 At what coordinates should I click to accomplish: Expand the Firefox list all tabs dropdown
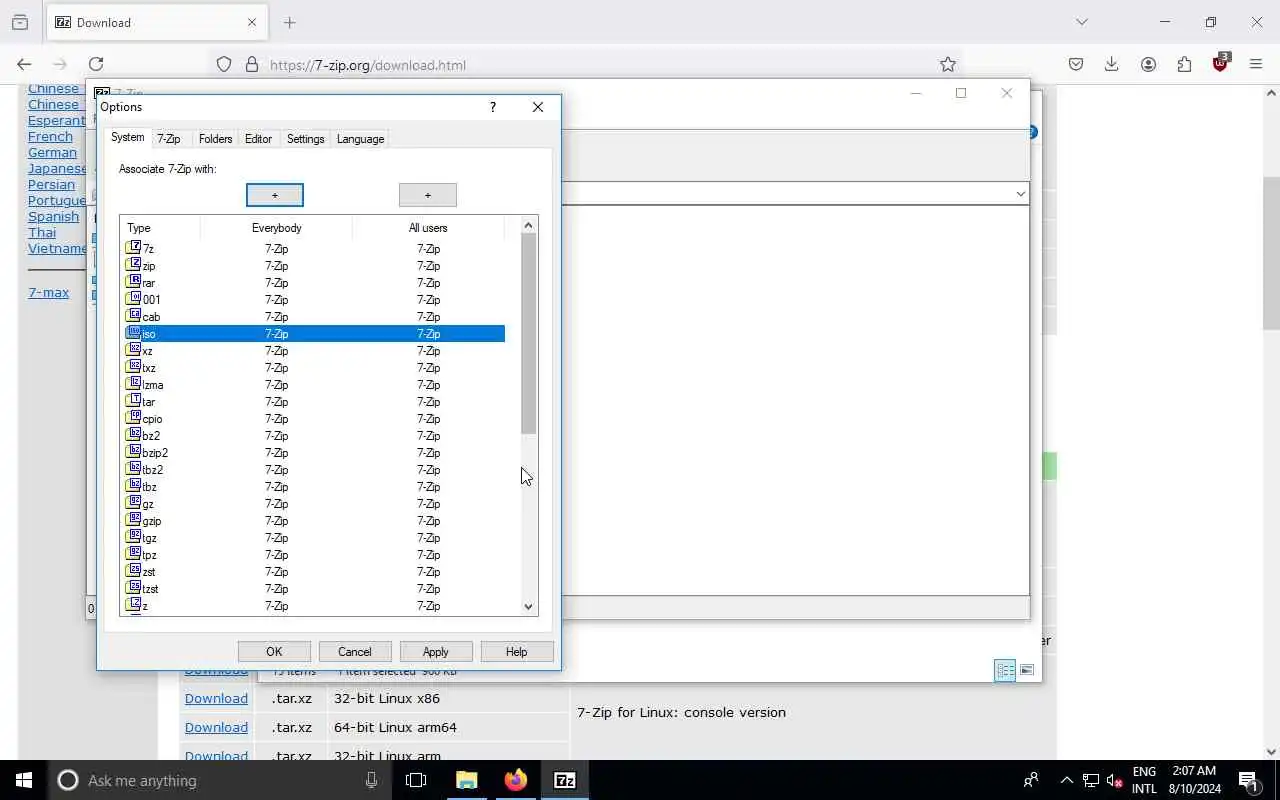click(1081, 22)
